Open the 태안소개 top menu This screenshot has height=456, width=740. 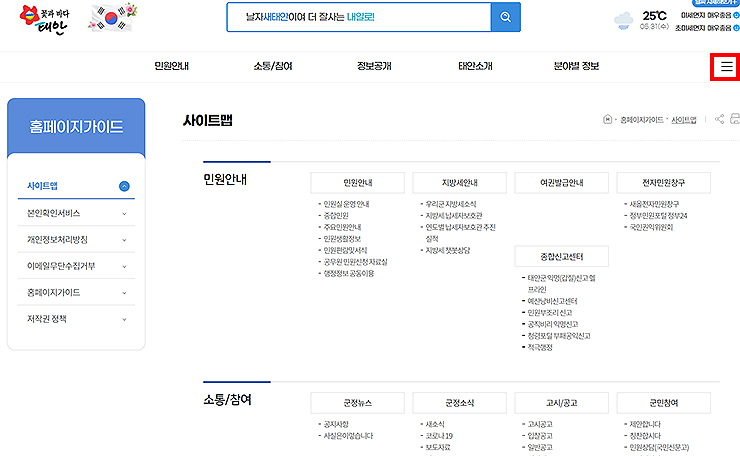pos(475,66)
